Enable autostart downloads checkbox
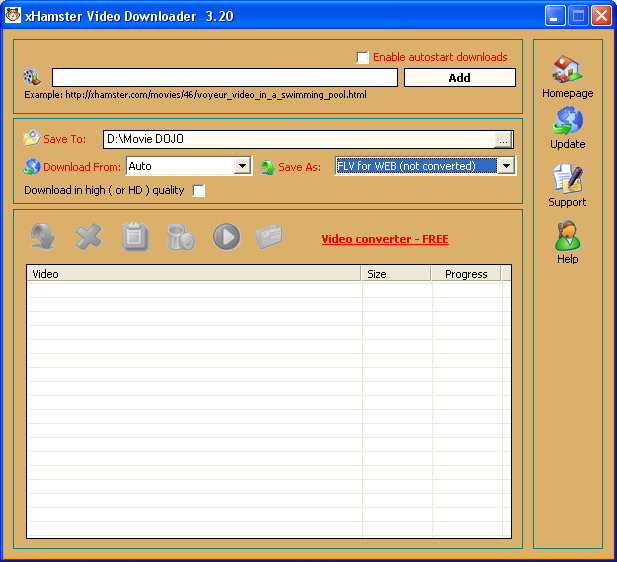This screenshot has height=562, width=617. 362,57
